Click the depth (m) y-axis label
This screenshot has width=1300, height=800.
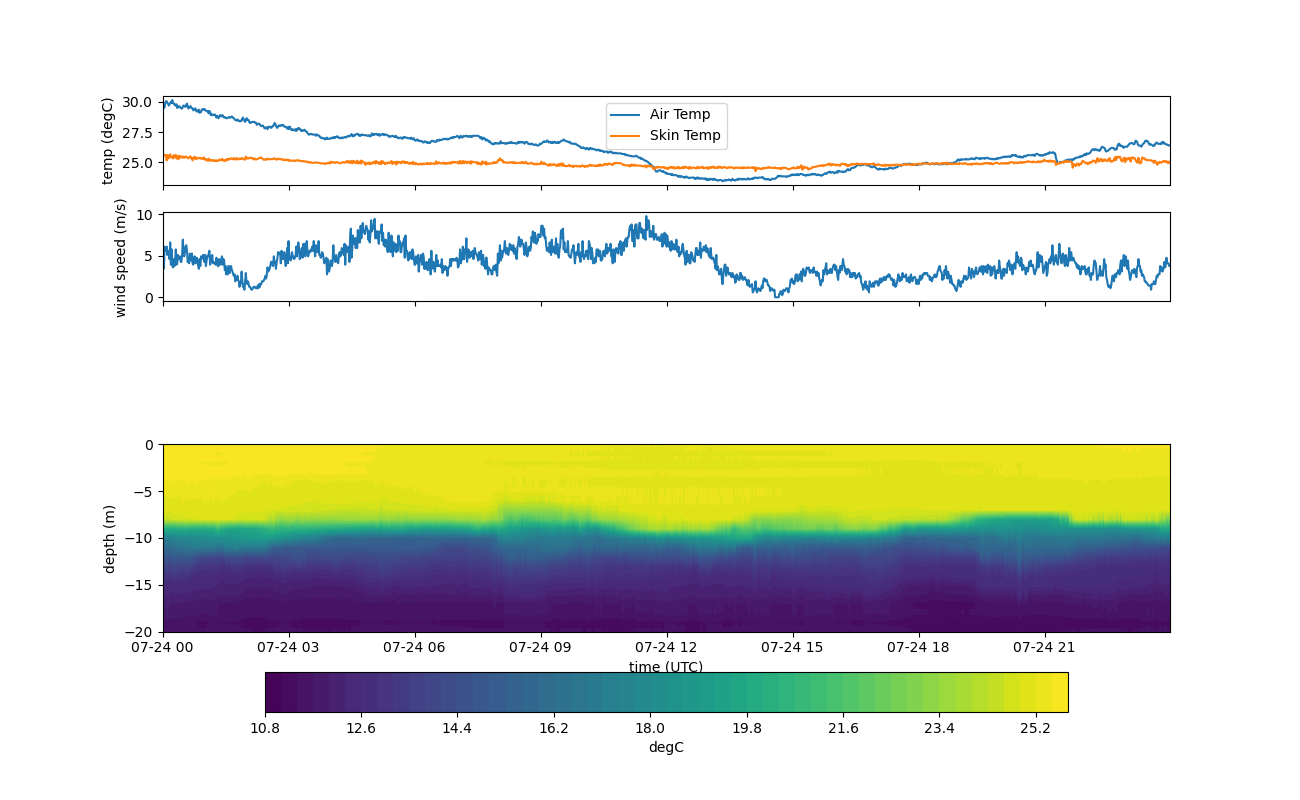110,539
